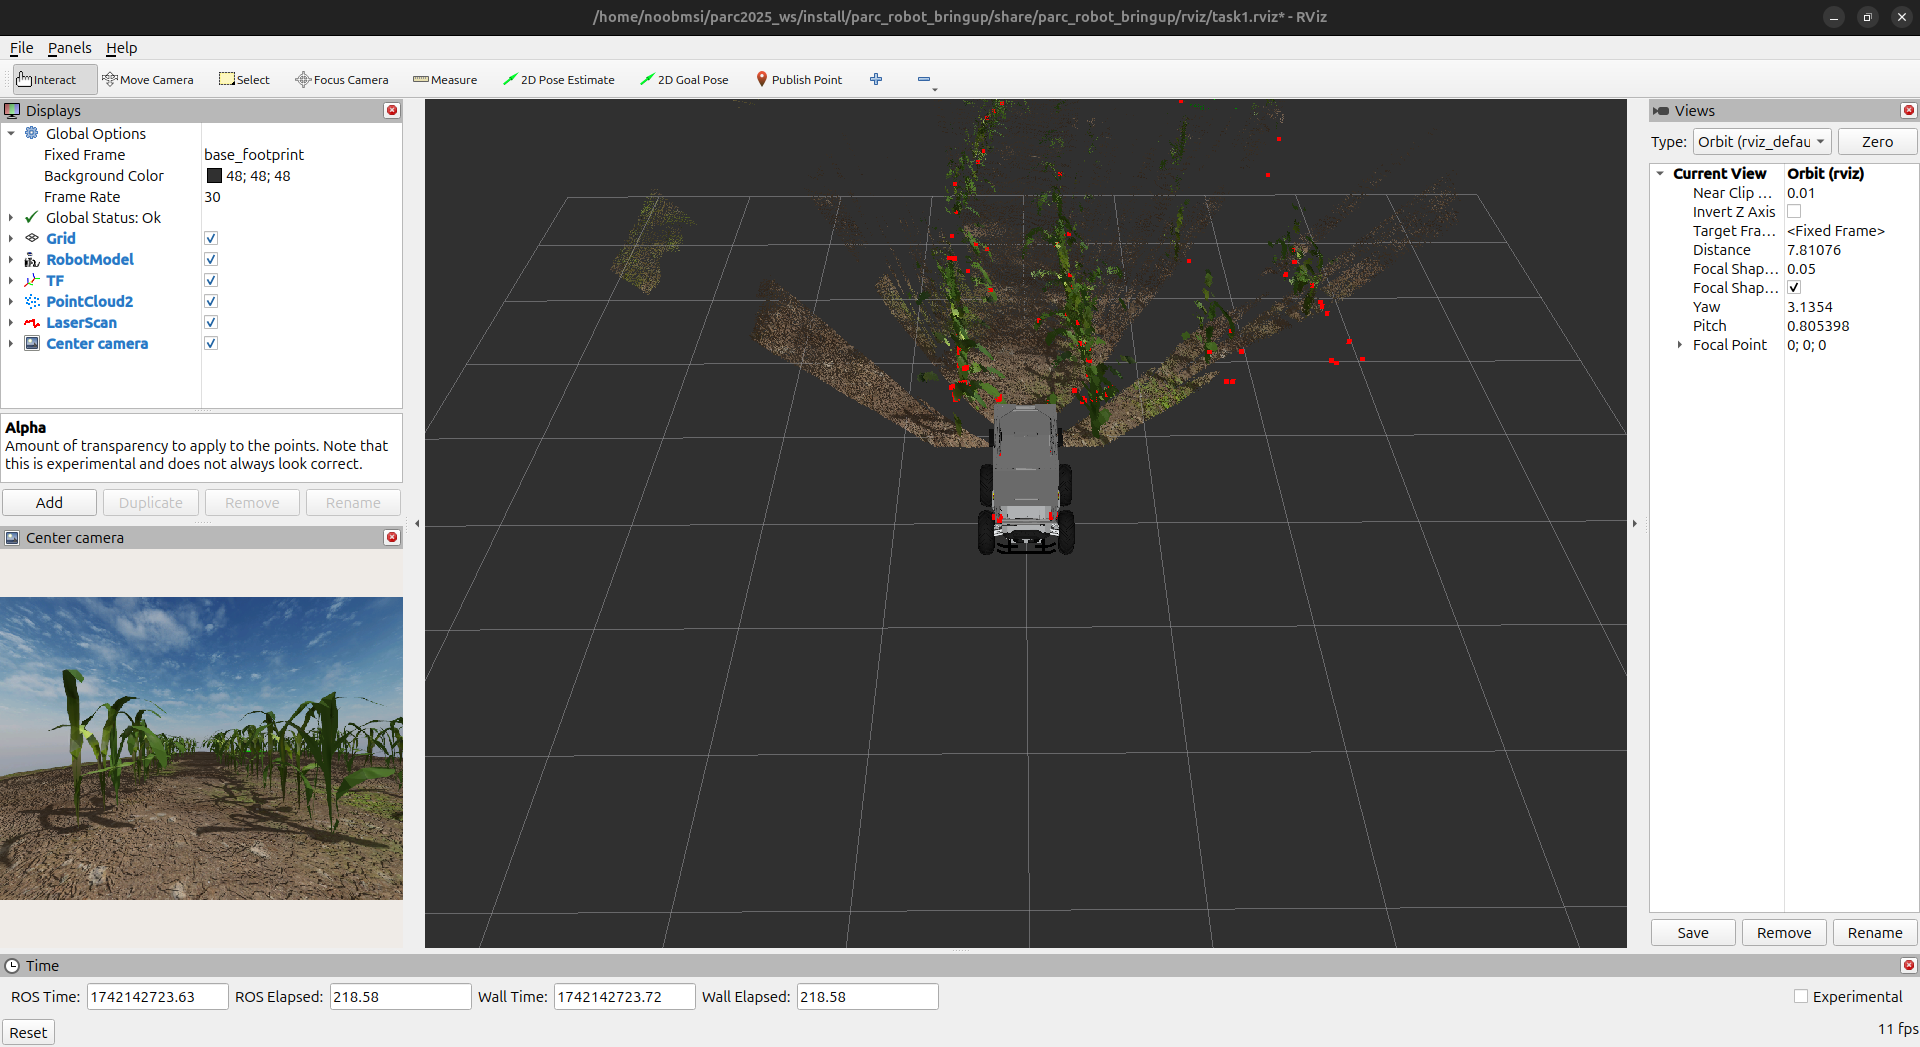The image size is (1920, 1047).
Task: Click the Add display button
Action: 49,503
